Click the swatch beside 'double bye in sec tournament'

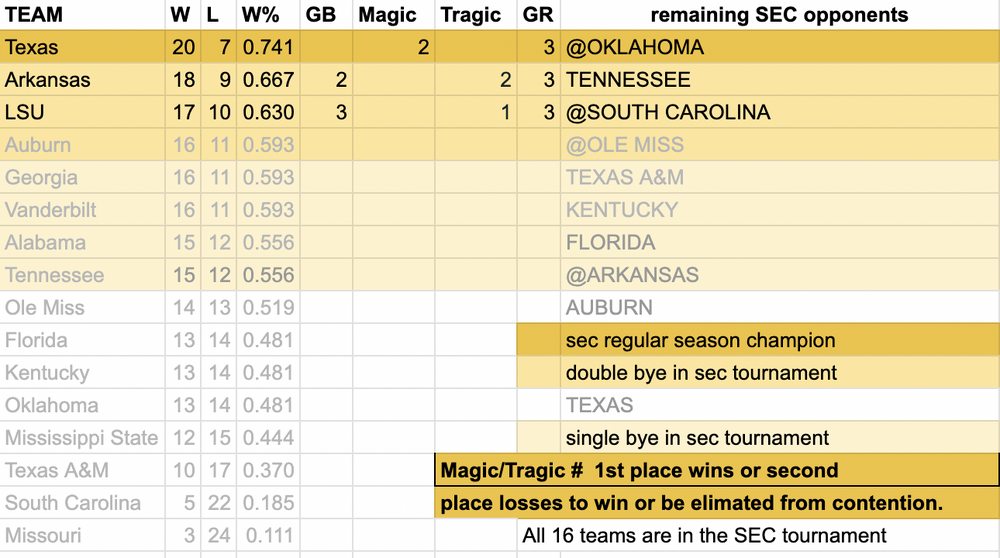pyautogui.click(x=538, y=373)
